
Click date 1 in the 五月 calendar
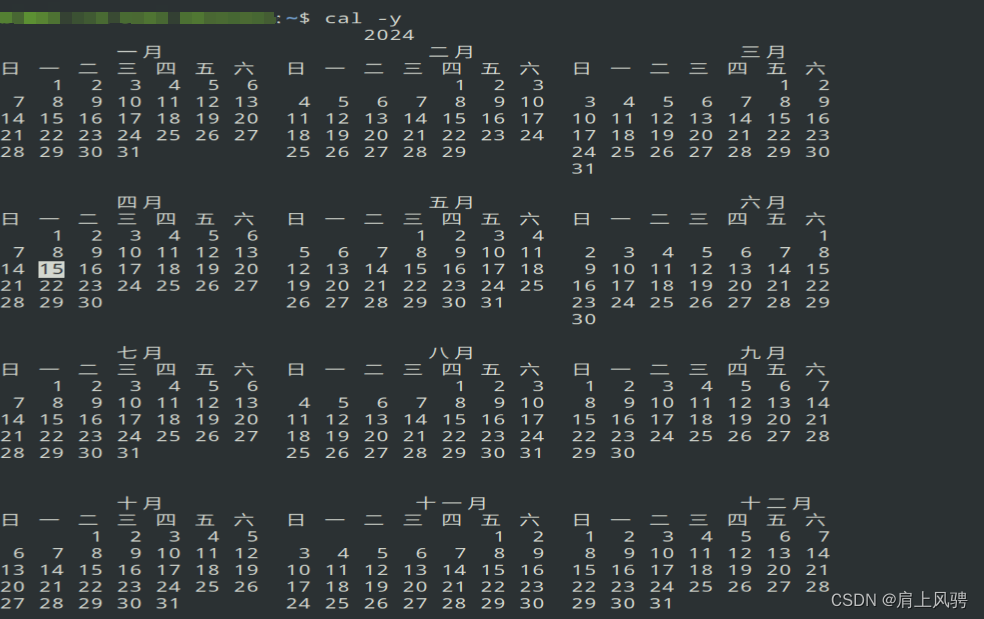pyautogui.click(x=421, y=235)
